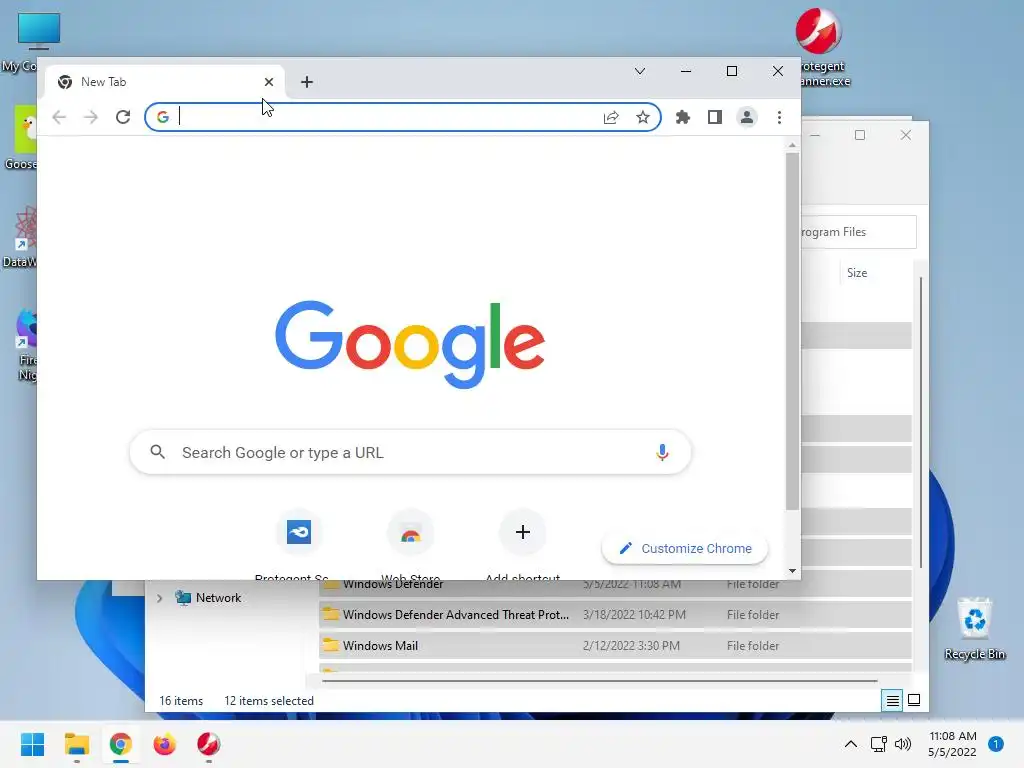
Task: Start voice search with microphone icon
Action: 662,452
